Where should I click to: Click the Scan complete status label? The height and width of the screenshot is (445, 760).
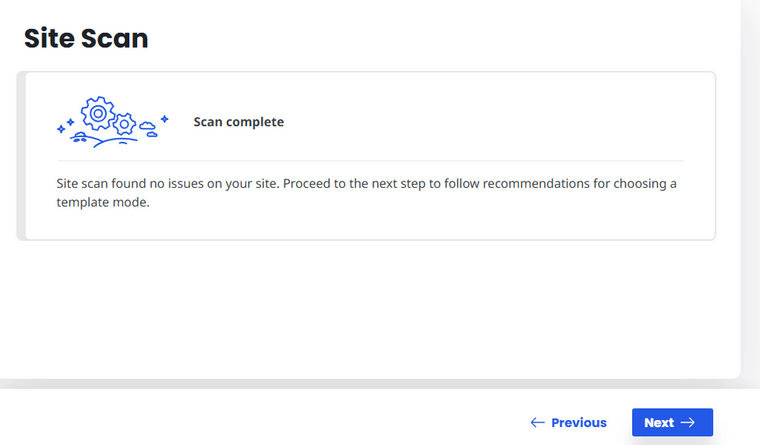[238, 122]
